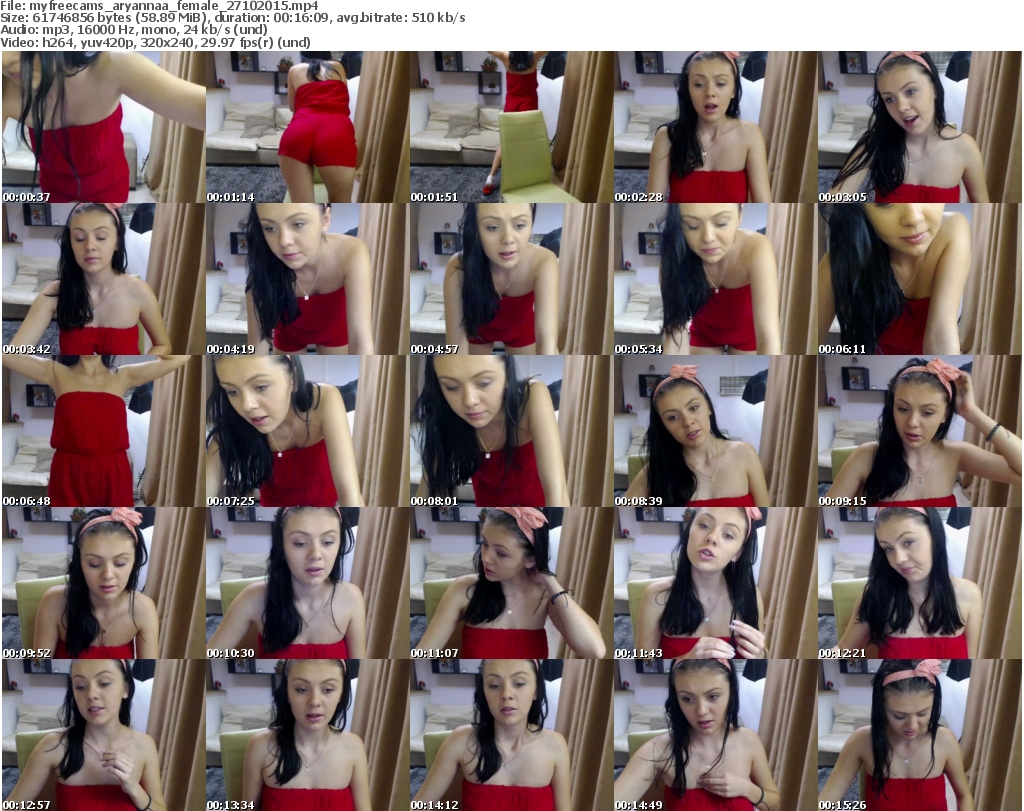Viewport: 1024px width, 811px height.
Task: Select the thumbnail frame stamped 00:12:57
Action: point(103,735)
